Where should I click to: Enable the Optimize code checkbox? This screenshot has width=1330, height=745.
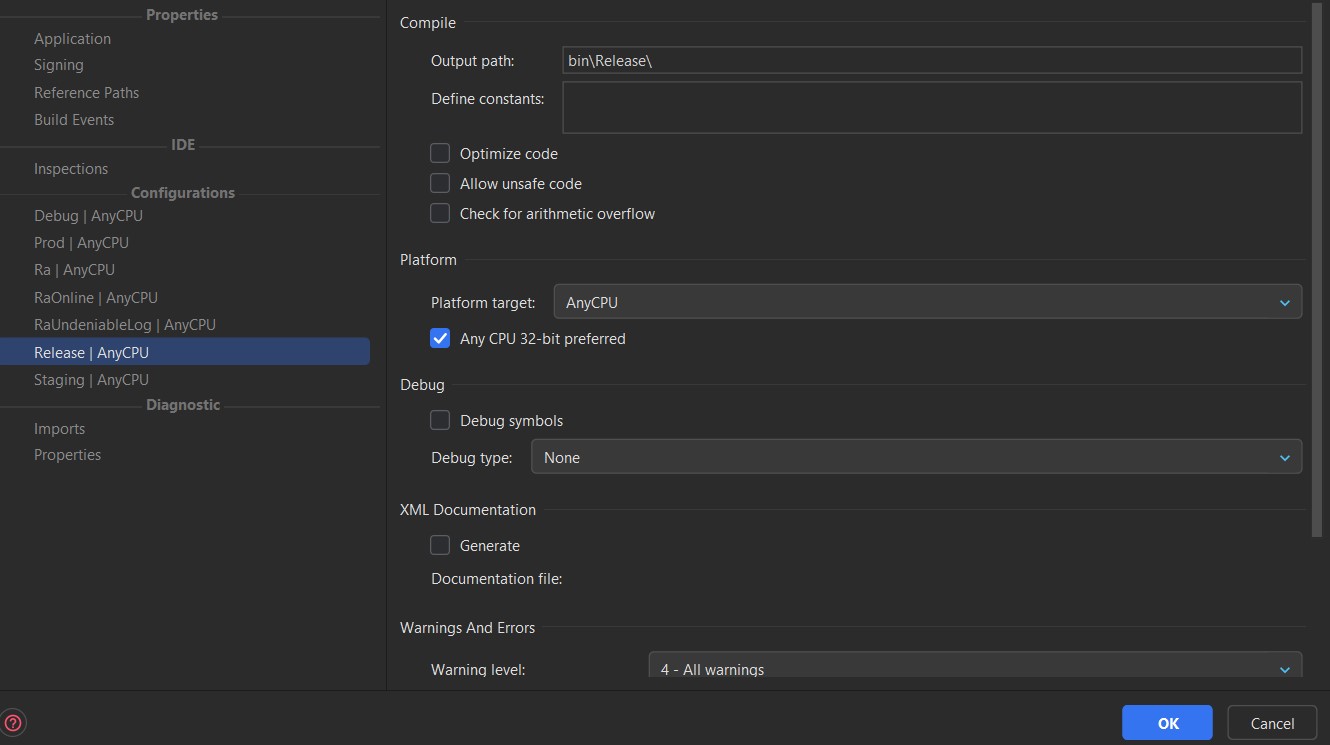point(440,153)
